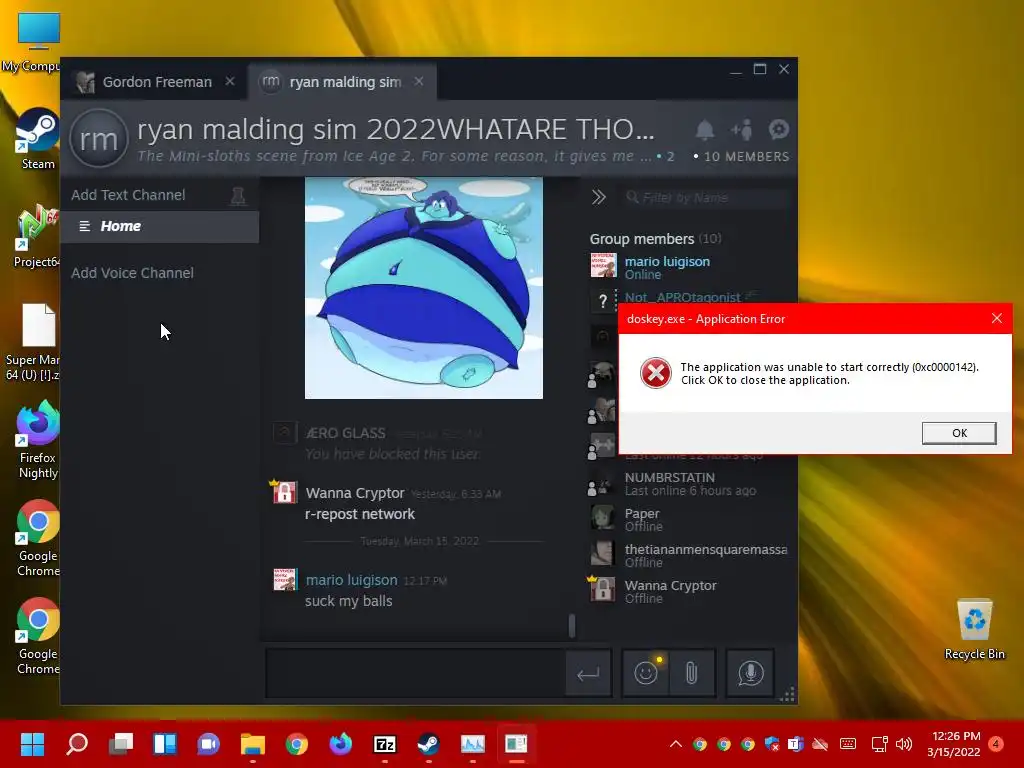Open the Firefox Nightly desktop shortcut
Viewport: 1024px width, 768px height.
[38, 441]
